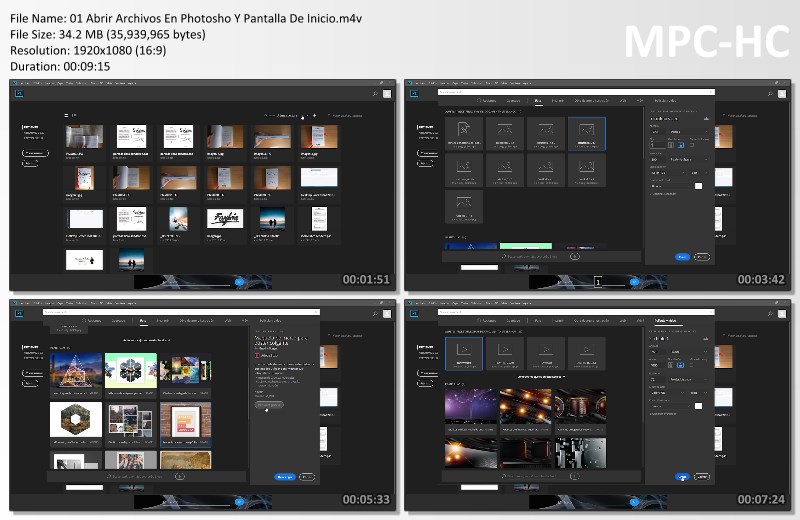This screenshot has width=800, height=520.
Task: Click the white search field atop the 00:03:42 dialog
Action: pos(576,92)
